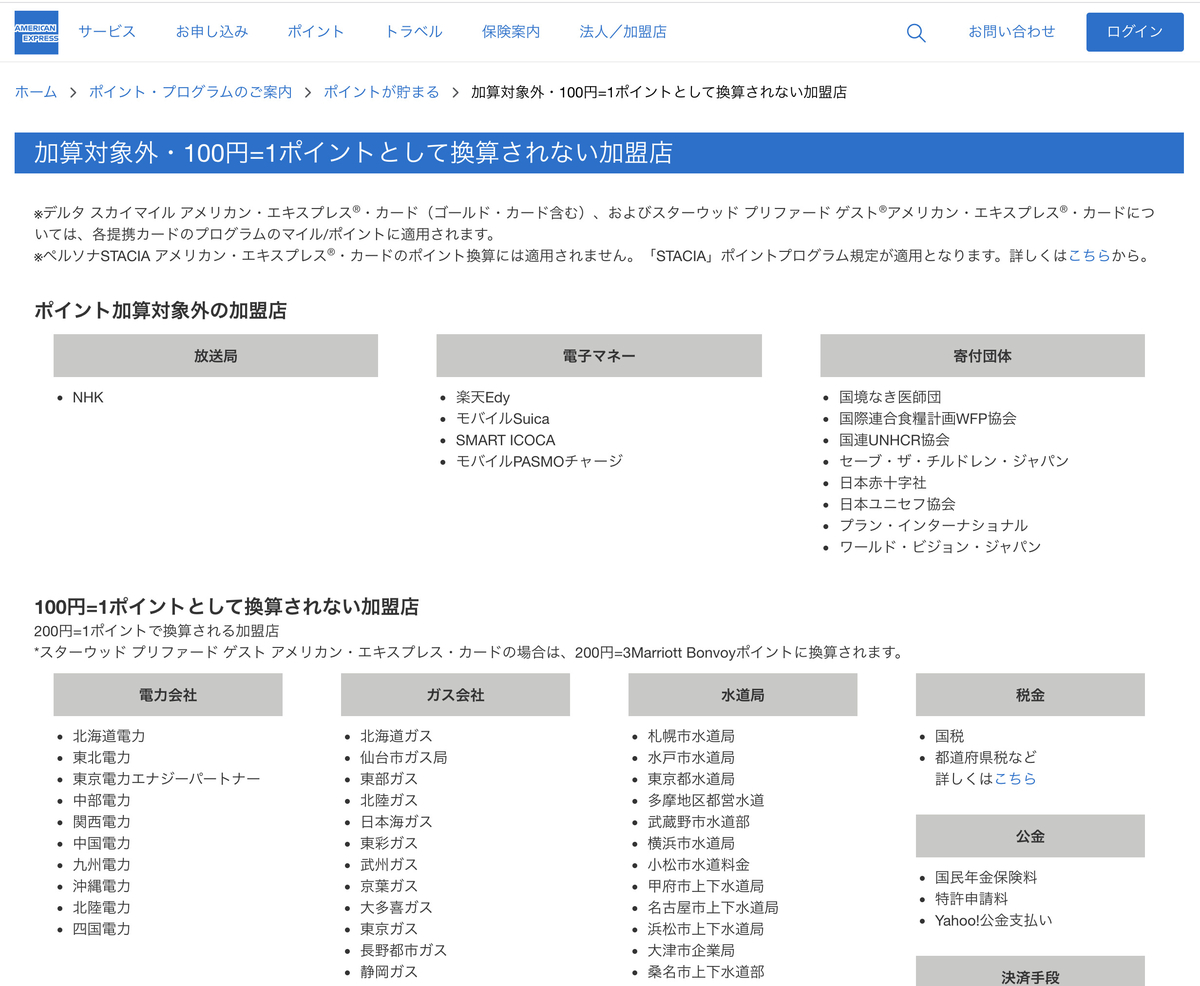Select 関西電力 list item
1200x986 pixels.
(x=102, y=822)
